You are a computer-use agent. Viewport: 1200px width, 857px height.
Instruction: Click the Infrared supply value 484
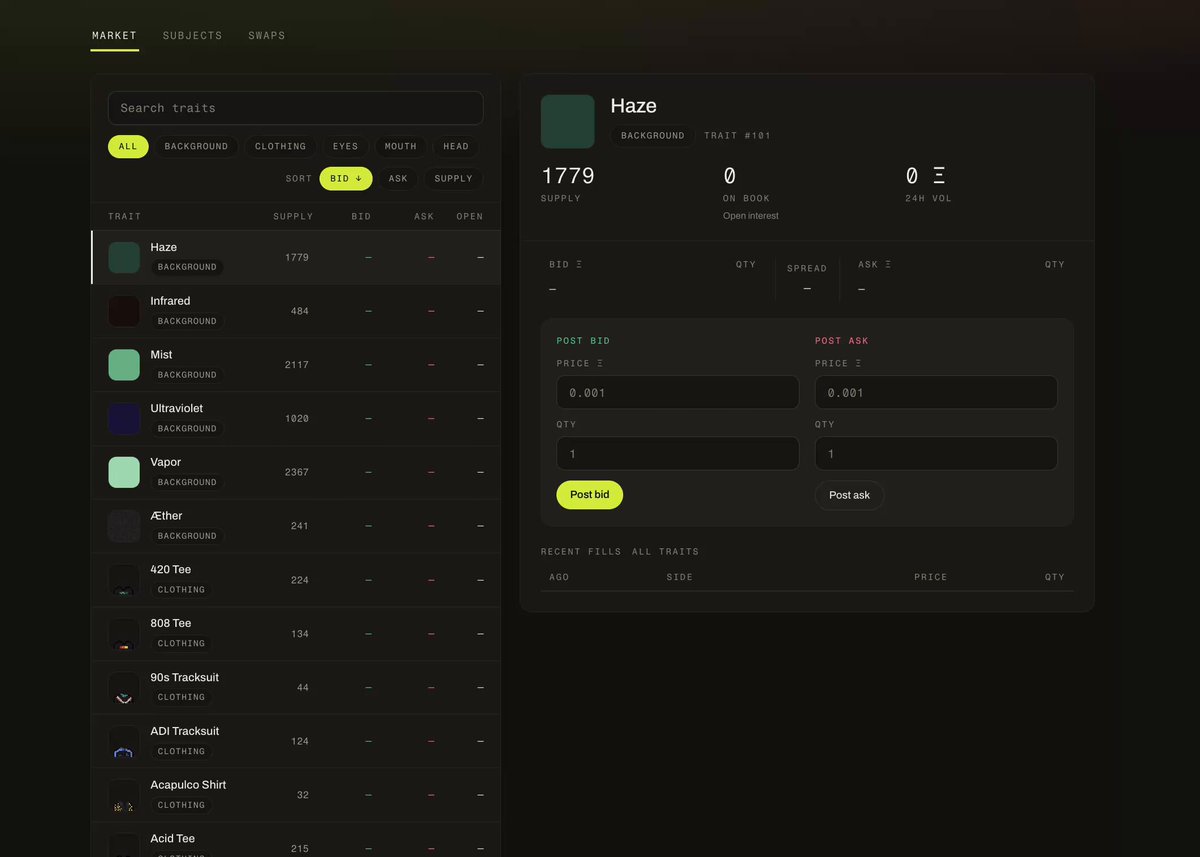(x=300, y=311)
